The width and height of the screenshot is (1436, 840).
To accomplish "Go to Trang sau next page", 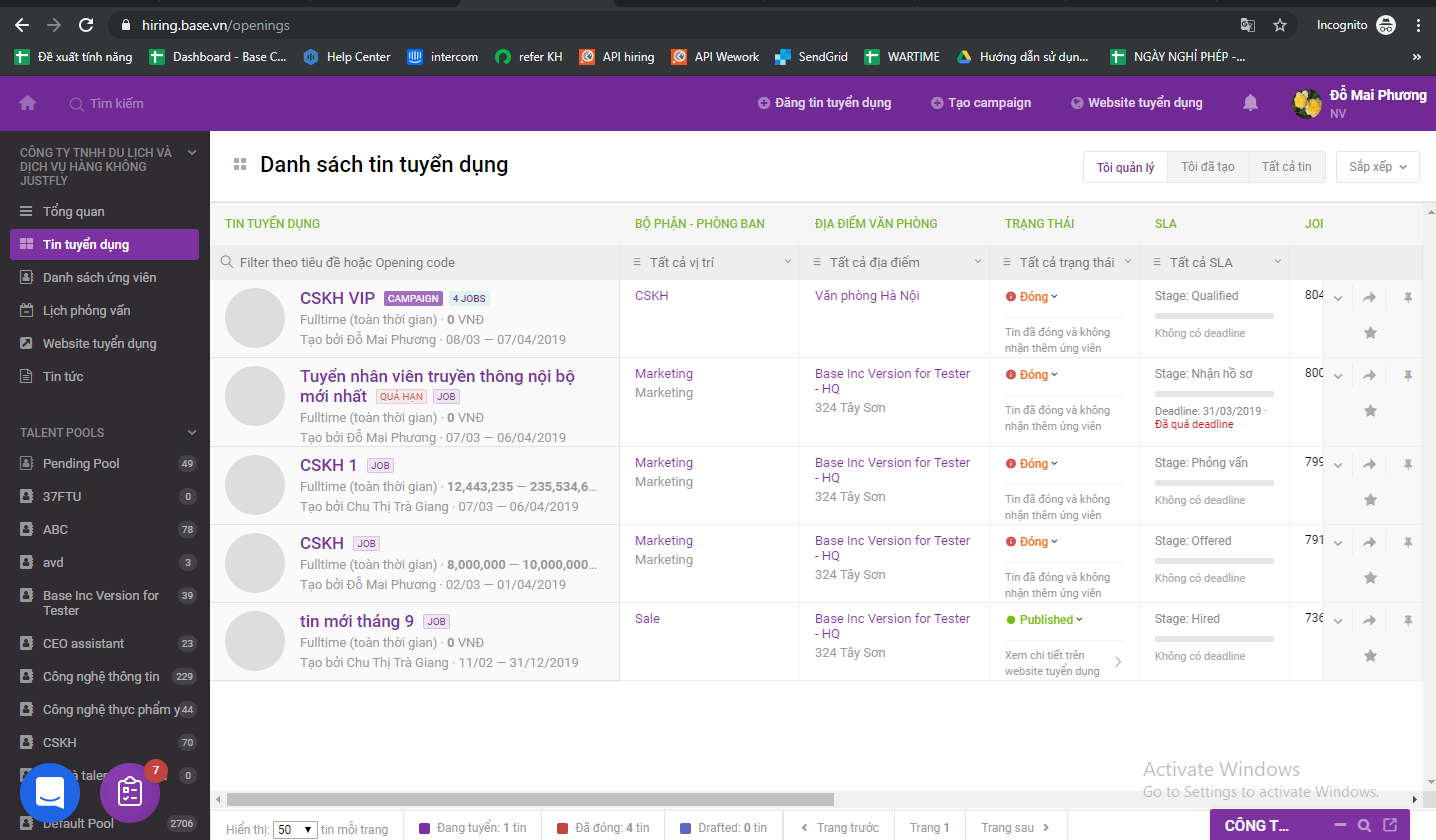I will (x=1016, y=828).
